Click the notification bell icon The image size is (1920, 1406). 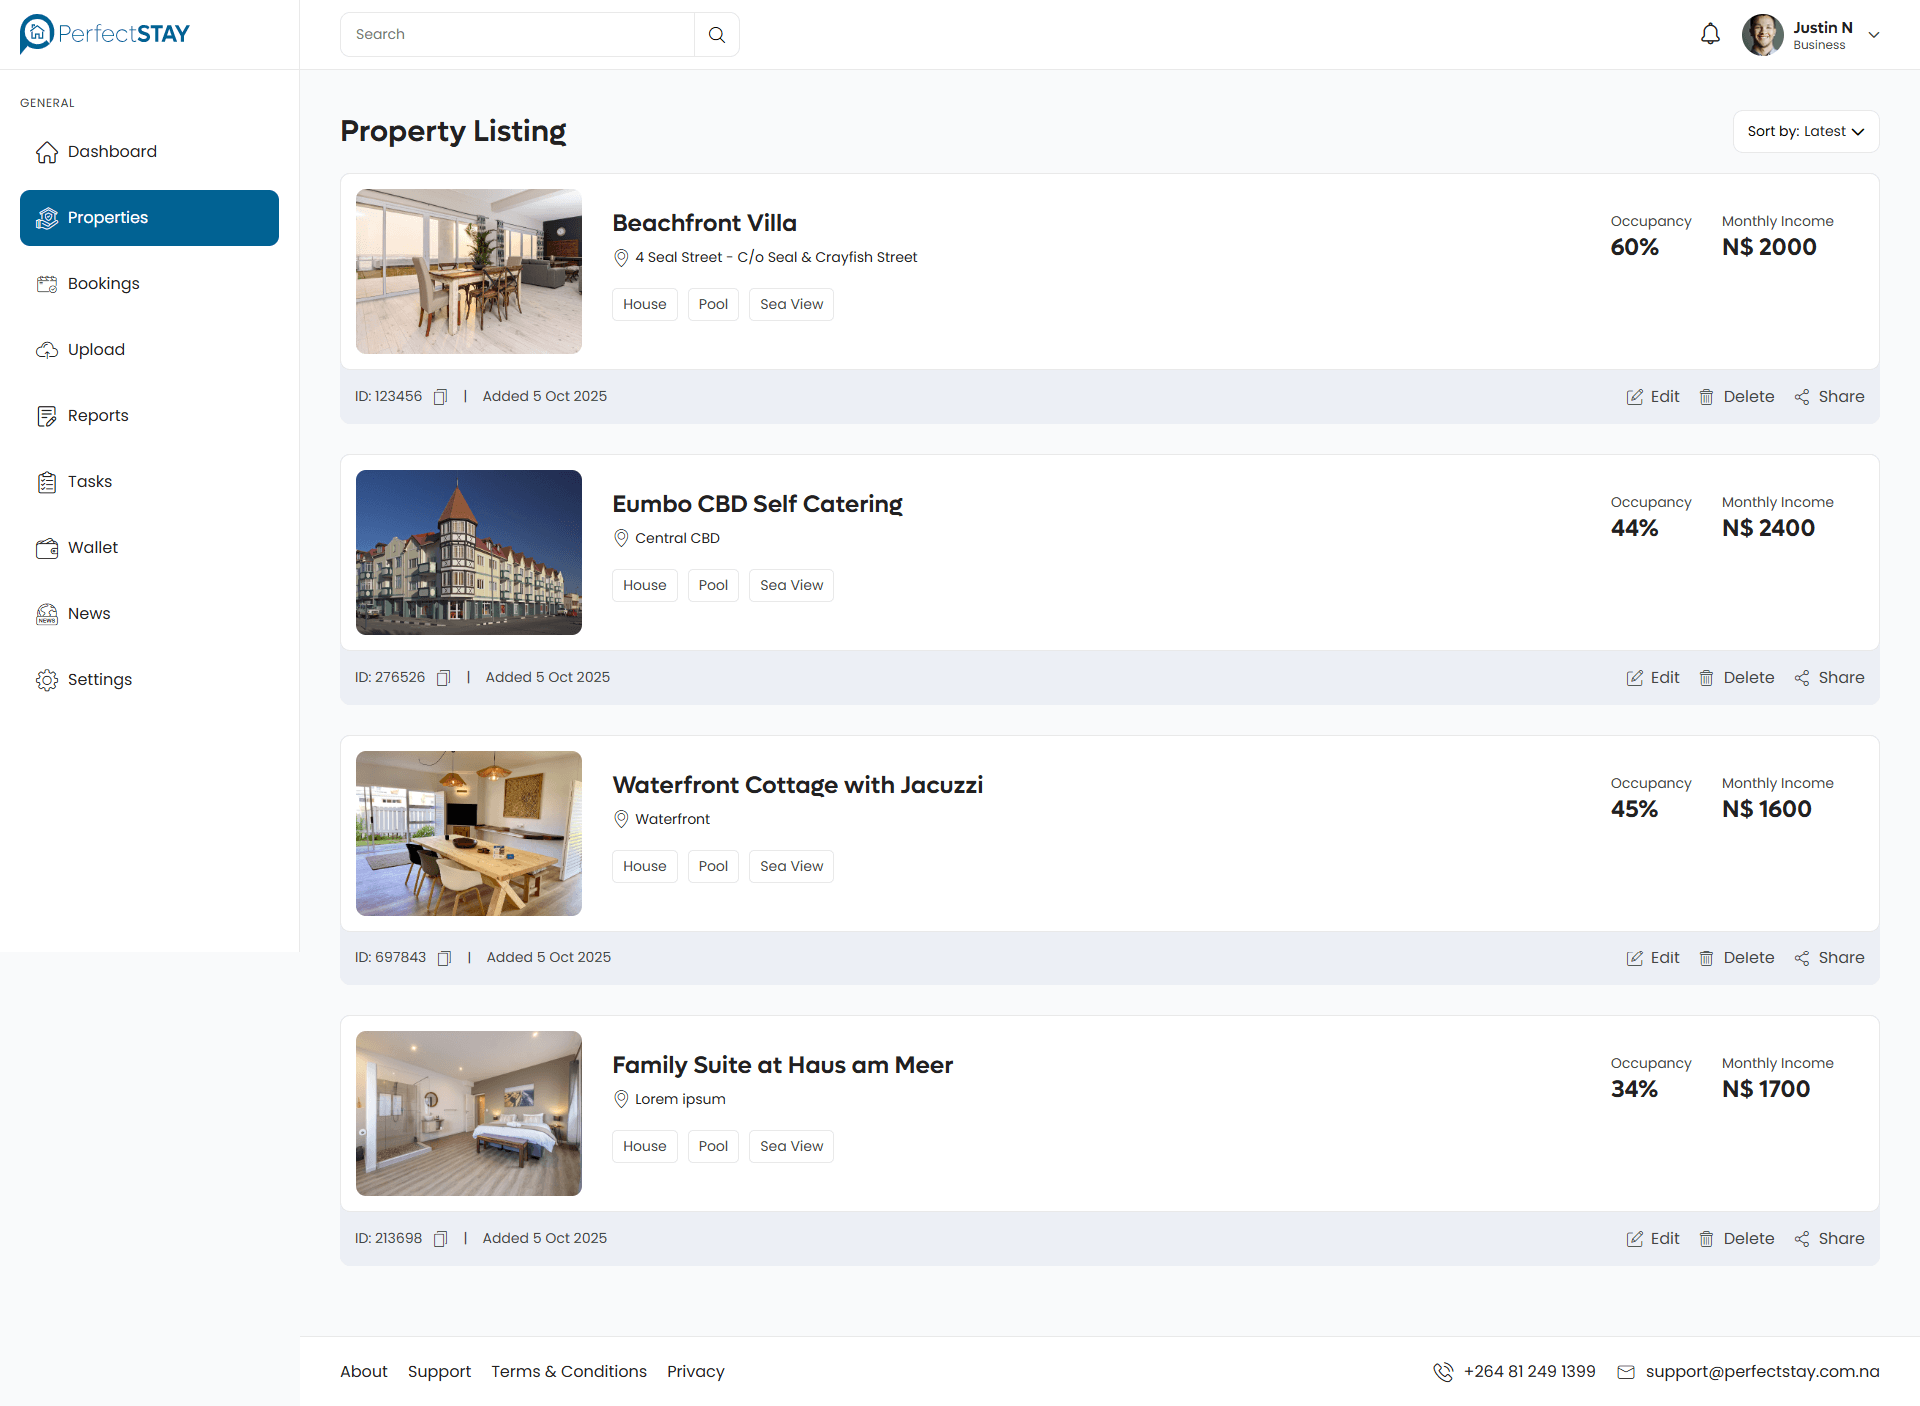(x=1710, y=34)
